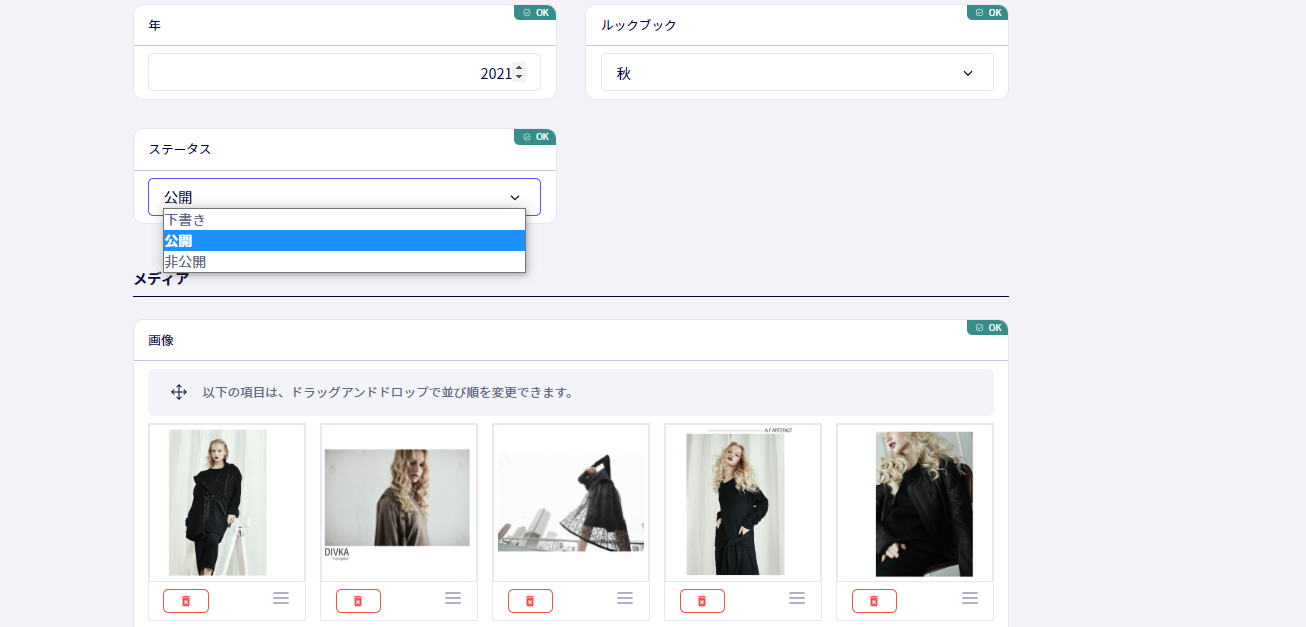Delete the first image with the black coat
The height and width of the screenshot is (627, 1306).
pyautogui.click(x=186, y=601)
